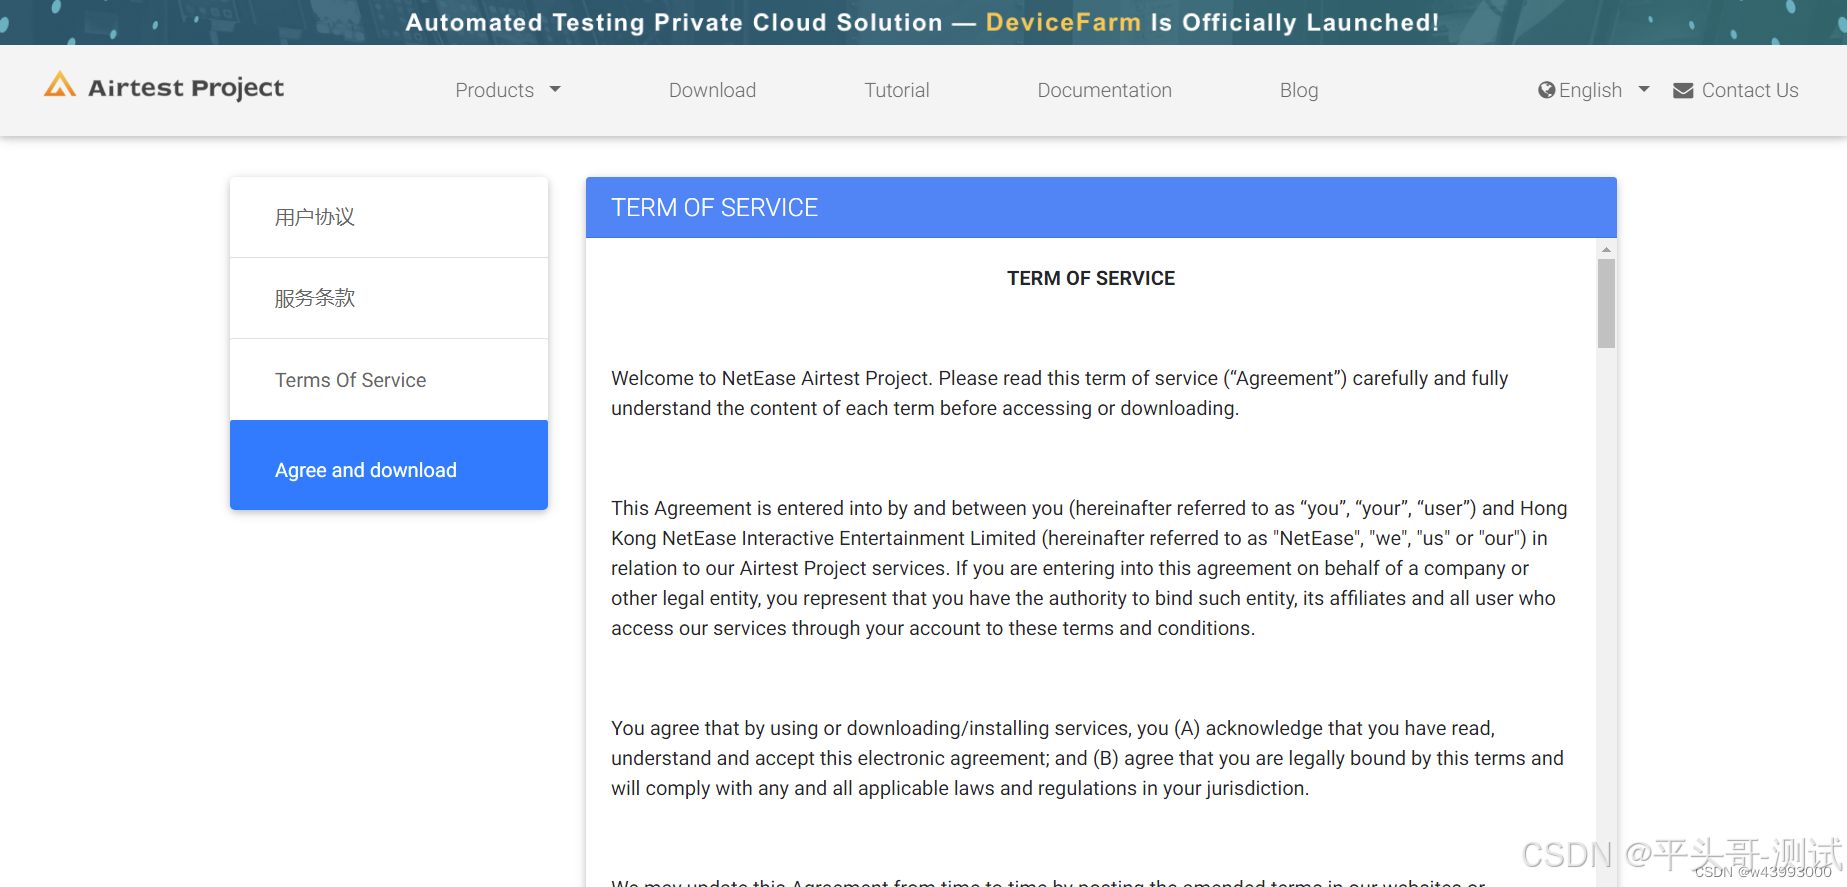
Task: Click the 'Automated Testing Private Cloud Solution' banner text
Action: click(674, 22)
